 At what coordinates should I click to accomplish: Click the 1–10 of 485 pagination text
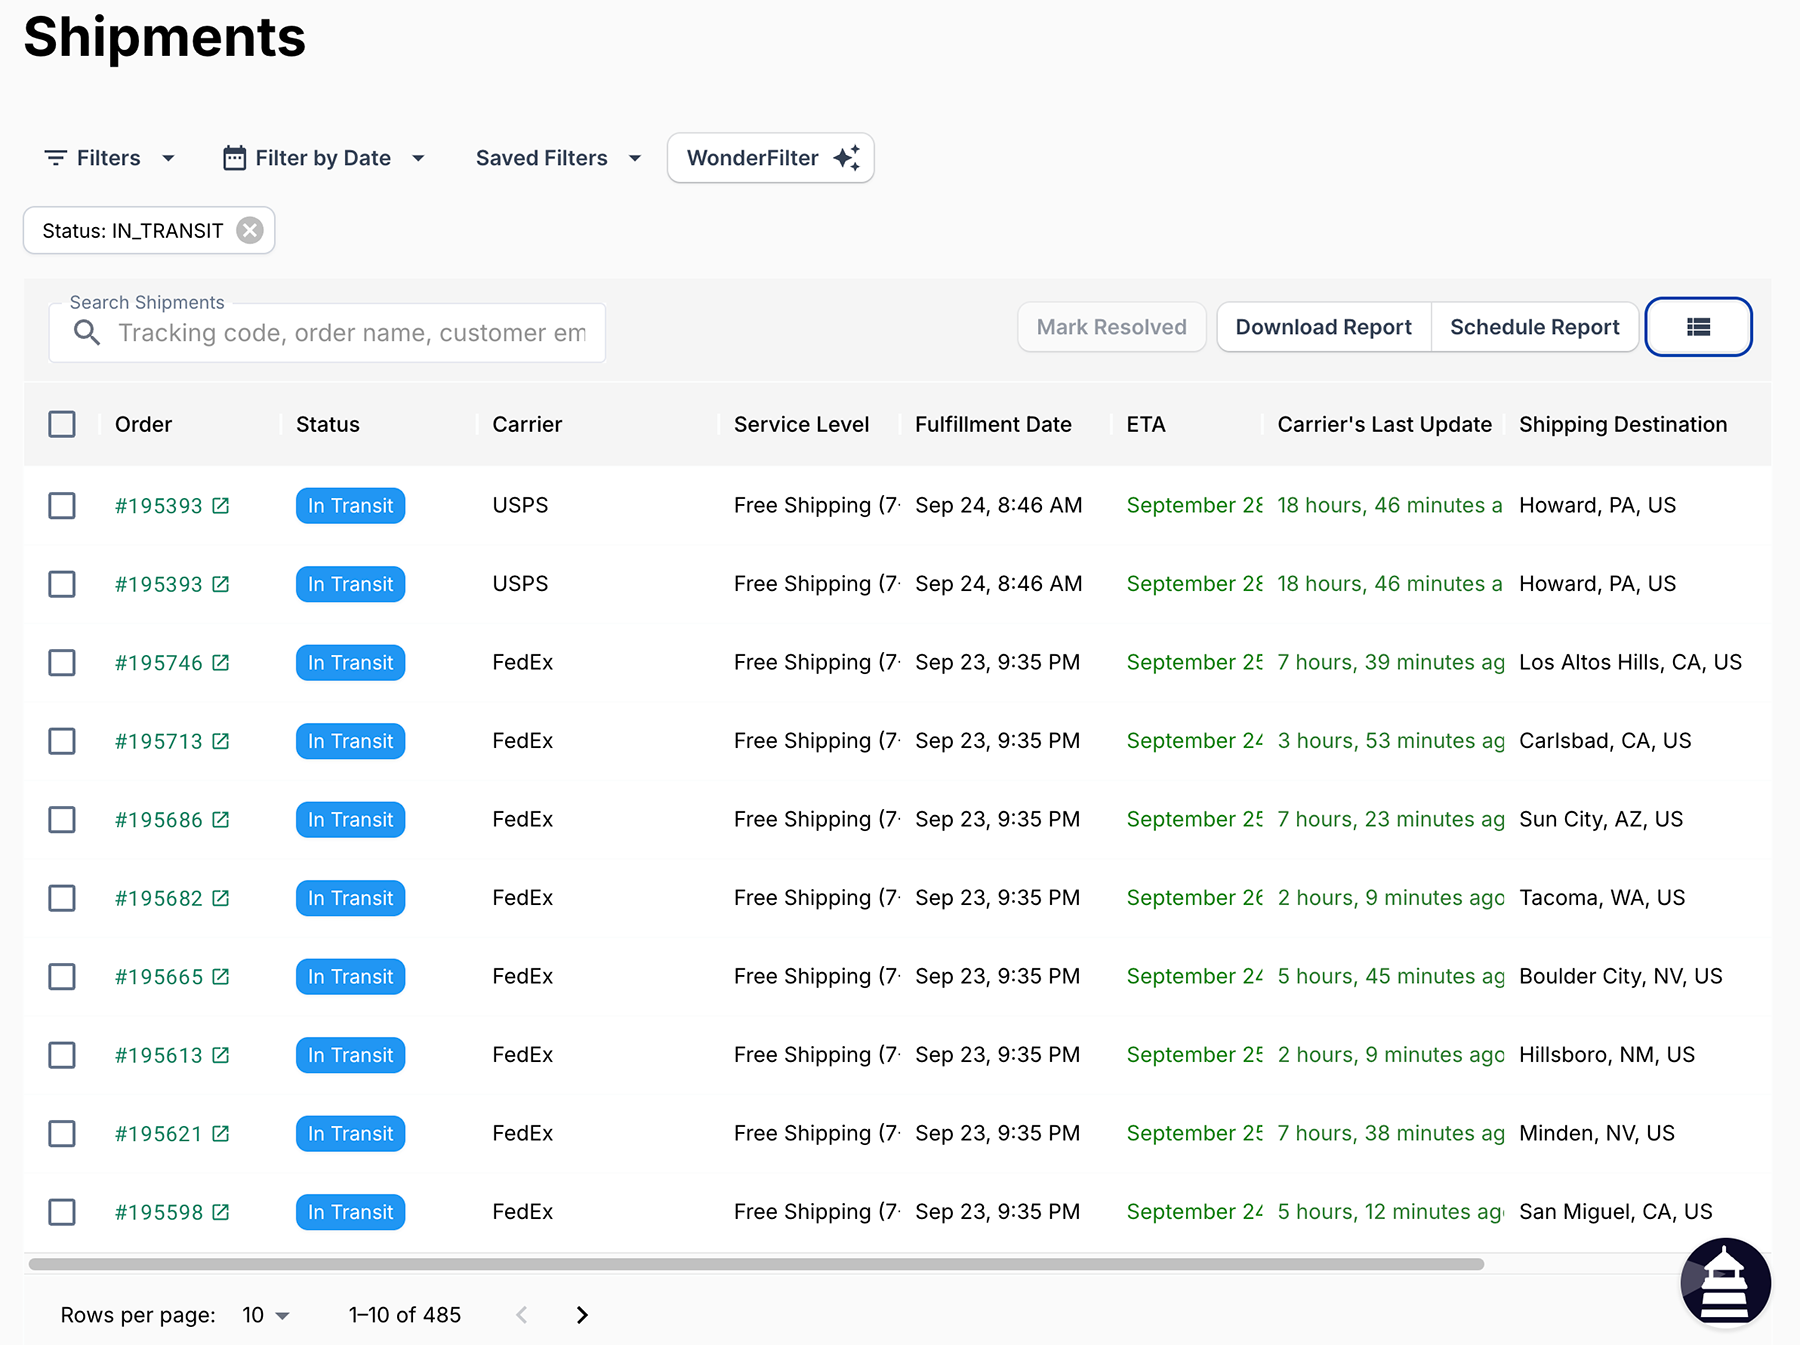tap(405, 1315)
